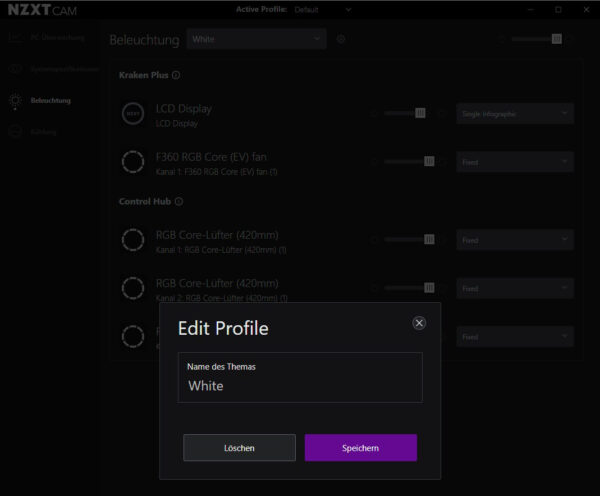Expand the LCD Display mode dropdown
Image resolution: width=600 pixels, height=496 pixels.
click(x=515, y=114)
